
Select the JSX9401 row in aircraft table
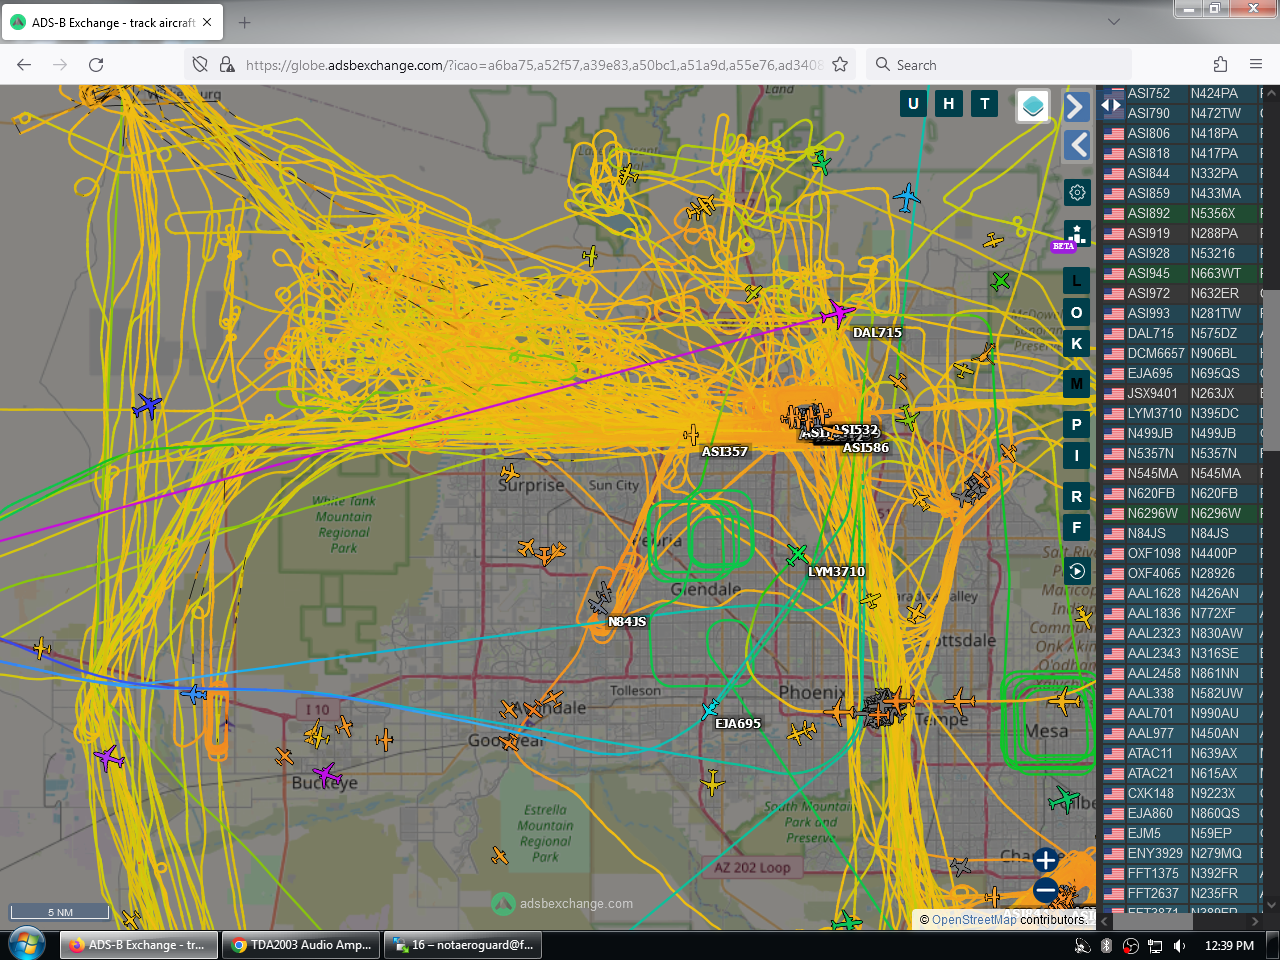(1181, 393)
